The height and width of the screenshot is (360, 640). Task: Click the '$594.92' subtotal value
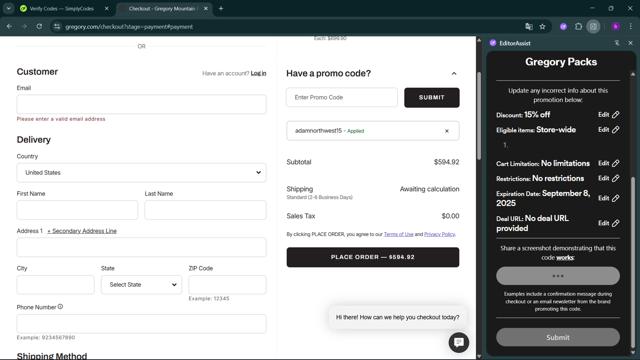pyautogui.click(x=447, y=162)
